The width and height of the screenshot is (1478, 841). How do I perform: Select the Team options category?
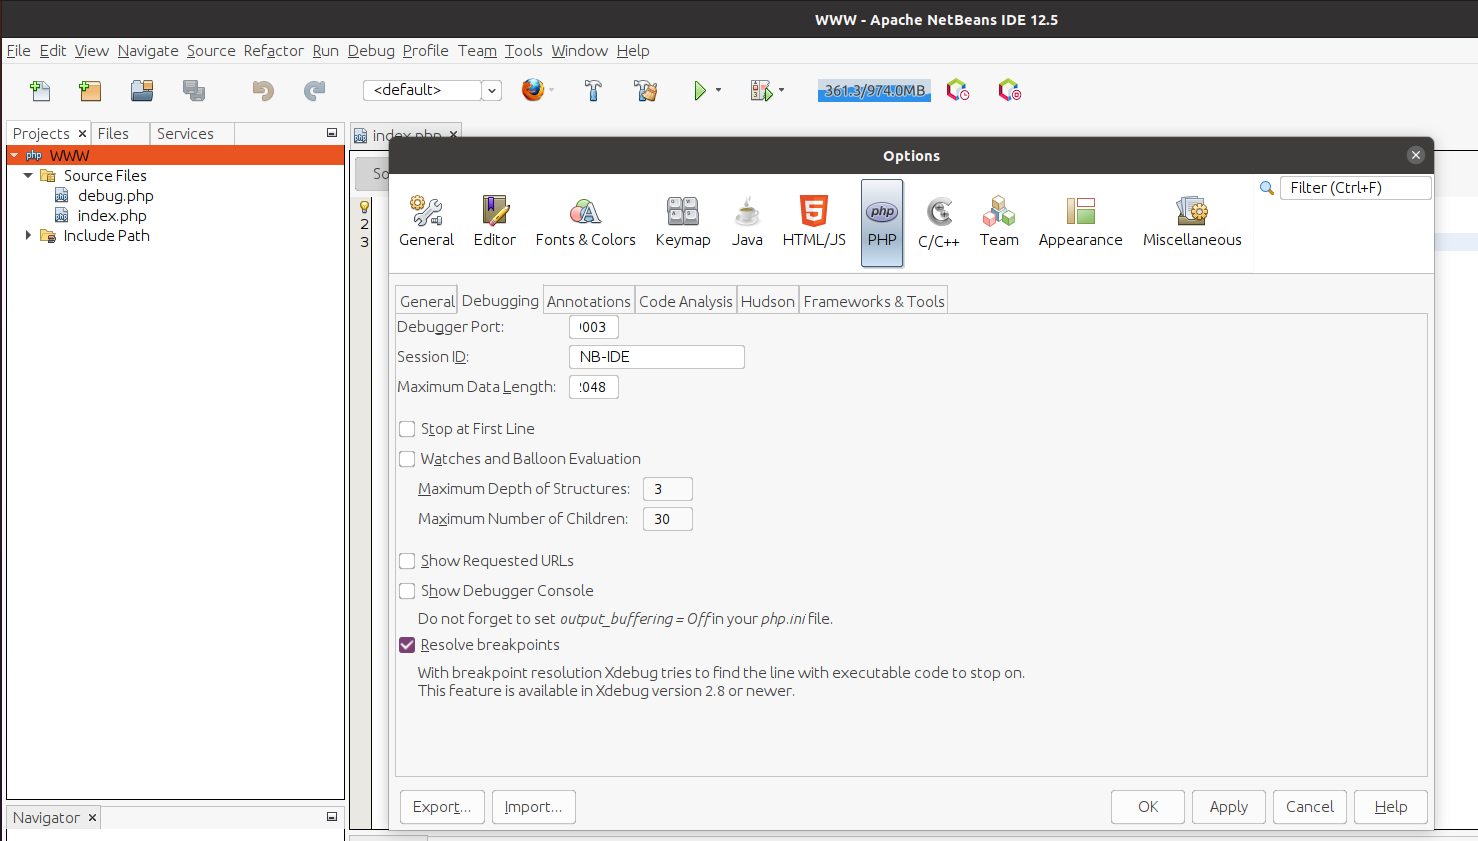(x=999, y=222)
